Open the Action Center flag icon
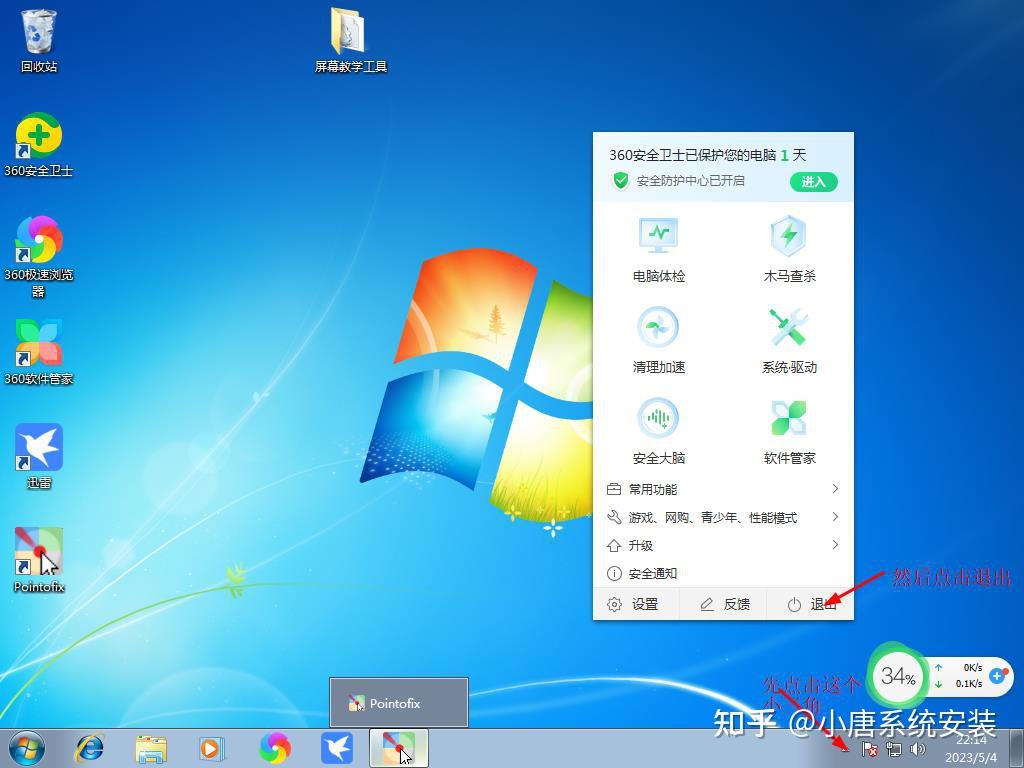Viewport: 1024px width, 768px height. click(x=869, y=749)
